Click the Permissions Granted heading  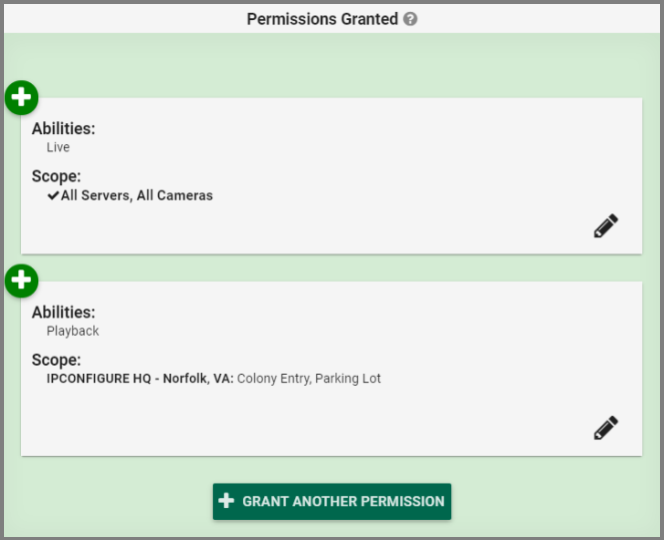(322, 19)
